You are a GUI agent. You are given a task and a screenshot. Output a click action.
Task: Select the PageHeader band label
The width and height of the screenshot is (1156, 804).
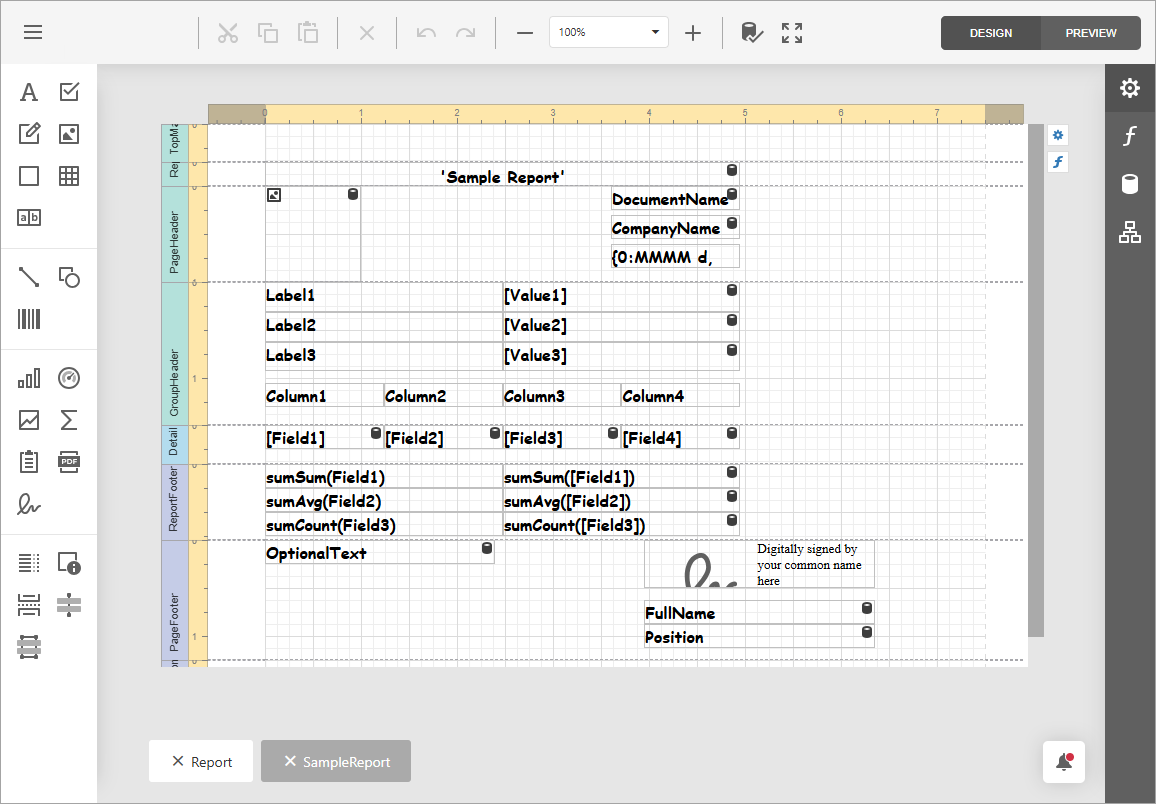pyautogui.click(x=175, y=234)
